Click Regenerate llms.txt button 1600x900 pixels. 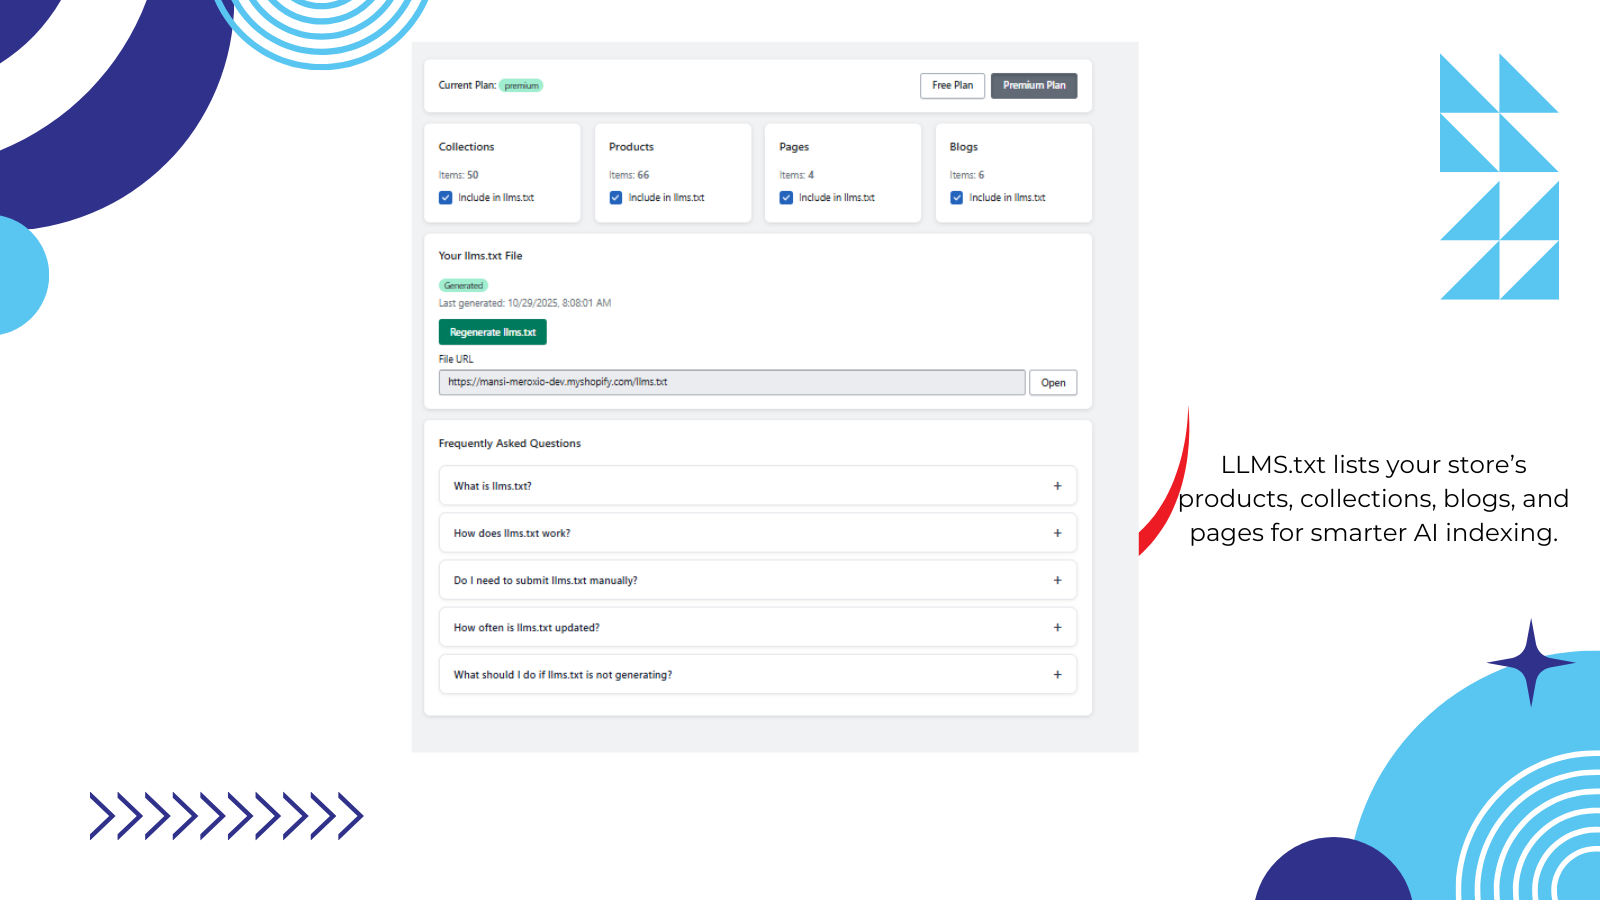(x=493, y=332)
